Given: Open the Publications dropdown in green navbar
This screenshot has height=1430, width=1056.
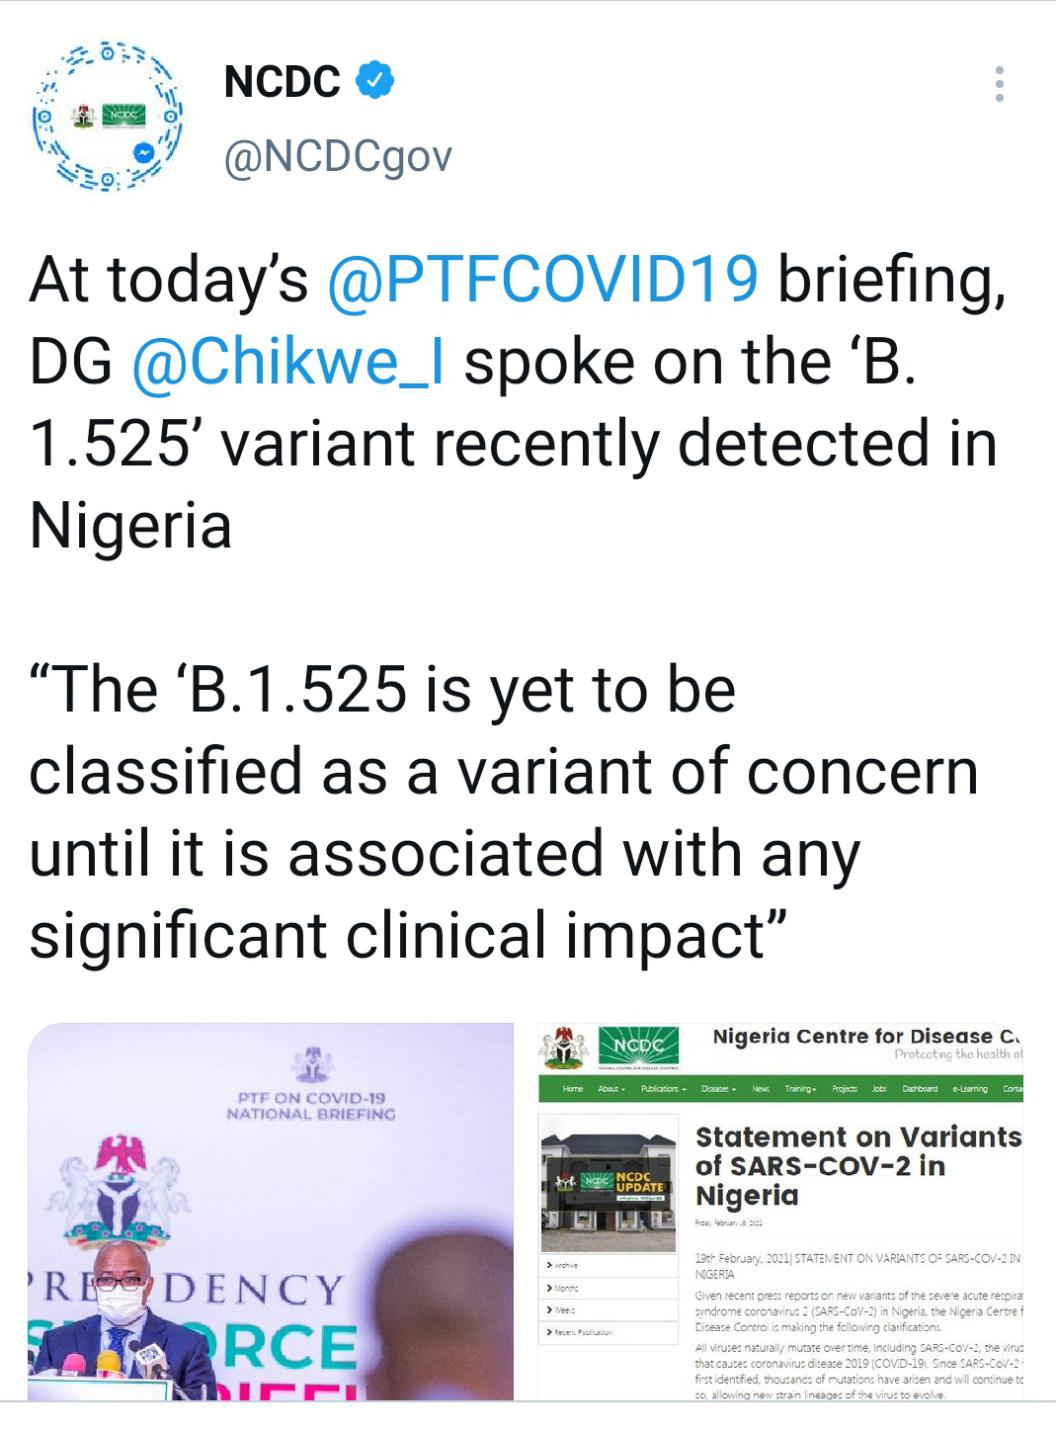Looking at the screenshot, I should (x=664, y=1088).
